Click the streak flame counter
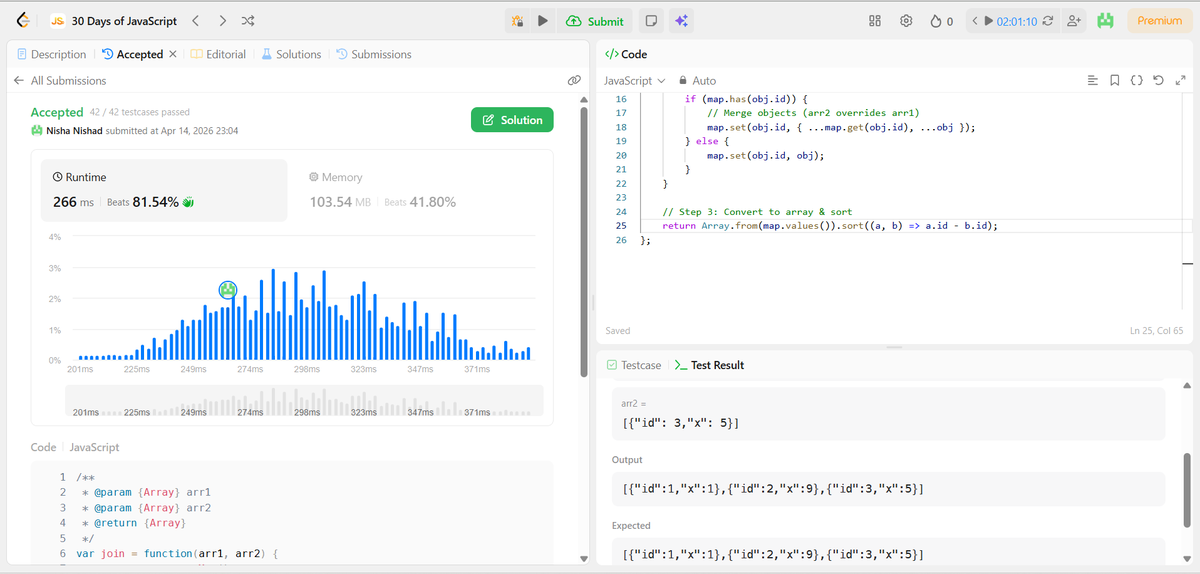Viewport: 1200px width, 574px height. (941, 20)
